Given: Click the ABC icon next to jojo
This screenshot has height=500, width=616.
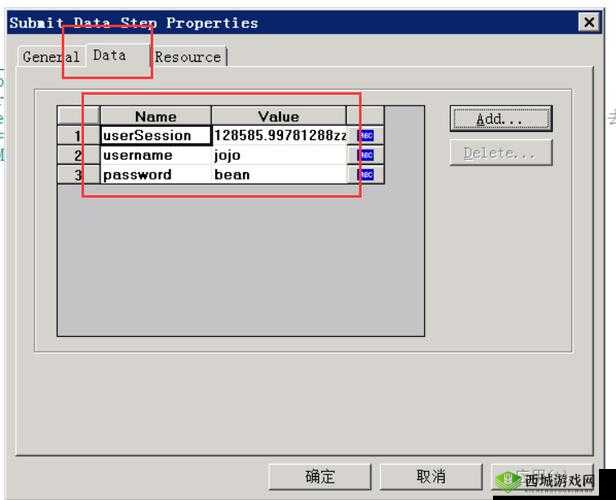Looking at the screenshot, I should pos(366,155).
